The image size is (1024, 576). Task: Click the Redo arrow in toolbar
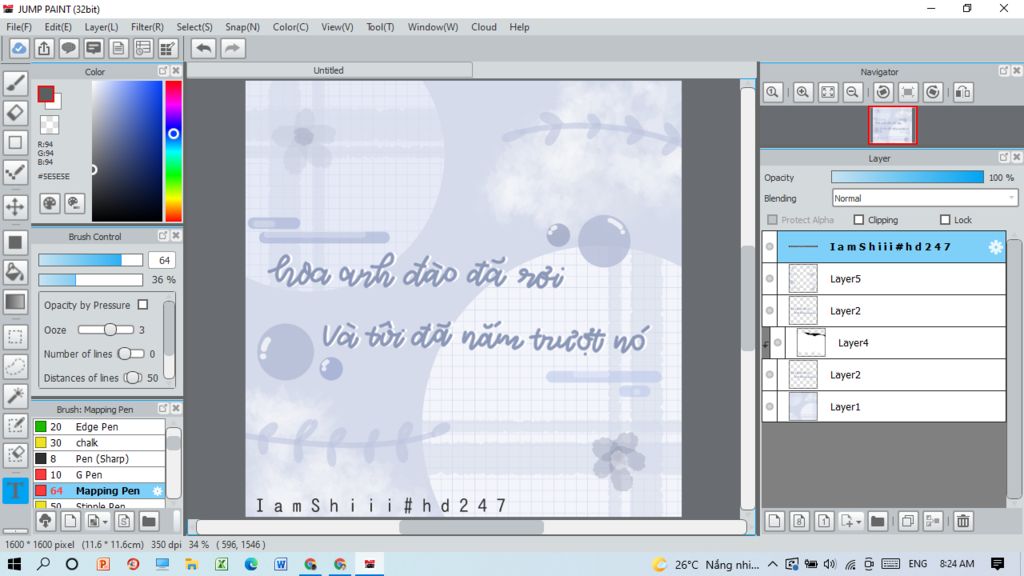click(x=232, y=48)
